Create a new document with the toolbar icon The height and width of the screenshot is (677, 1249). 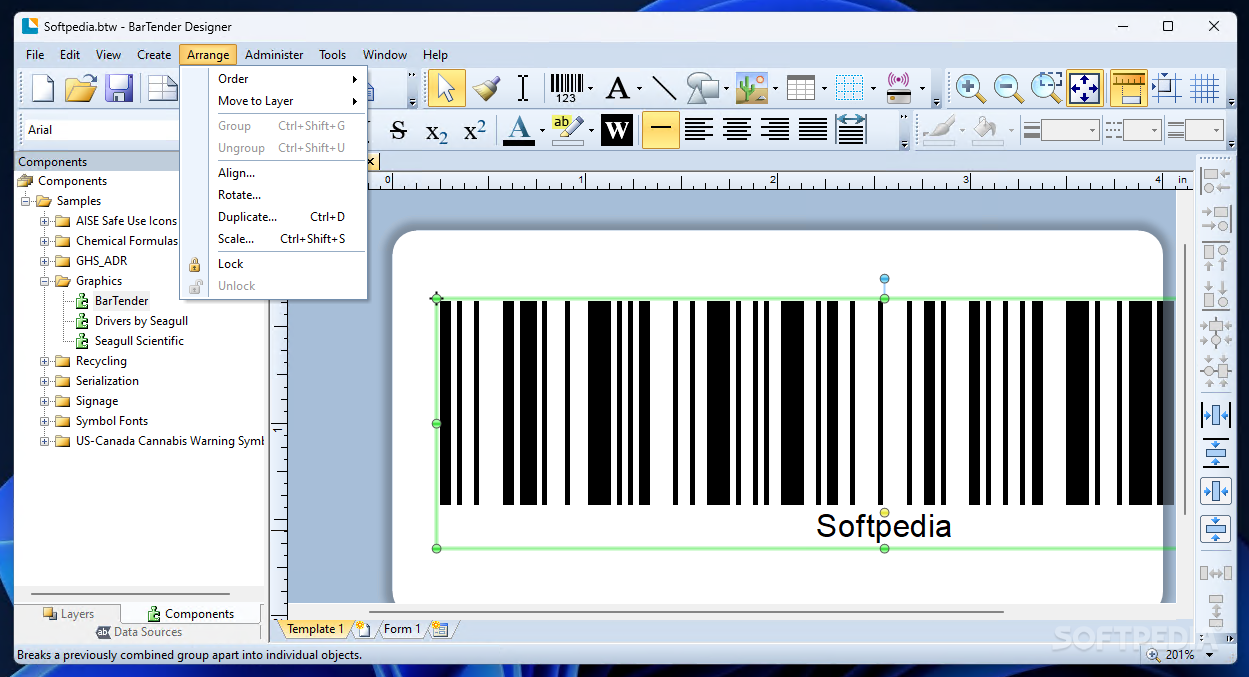point(43,88)
